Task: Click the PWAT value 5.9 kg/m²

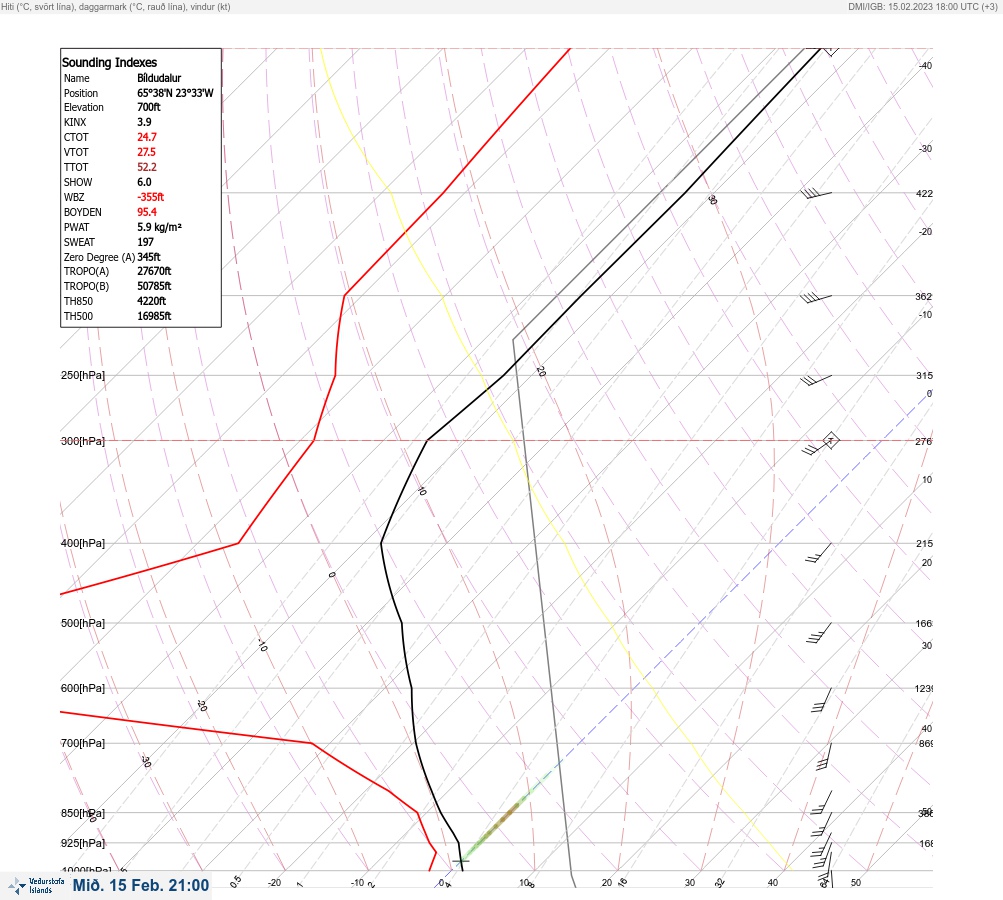Action: (x=159, y=227)
